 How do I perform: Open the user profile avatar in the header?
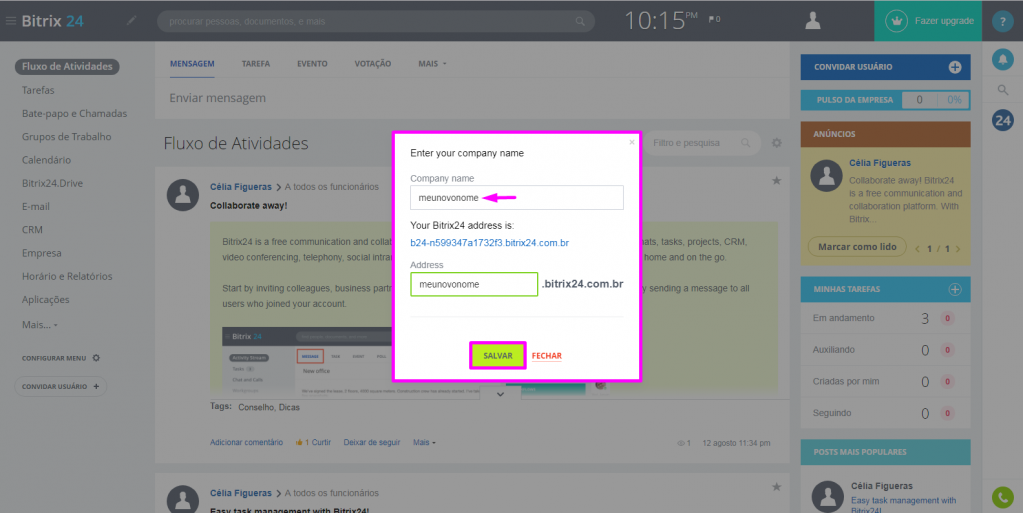click(x=813, y=21)
